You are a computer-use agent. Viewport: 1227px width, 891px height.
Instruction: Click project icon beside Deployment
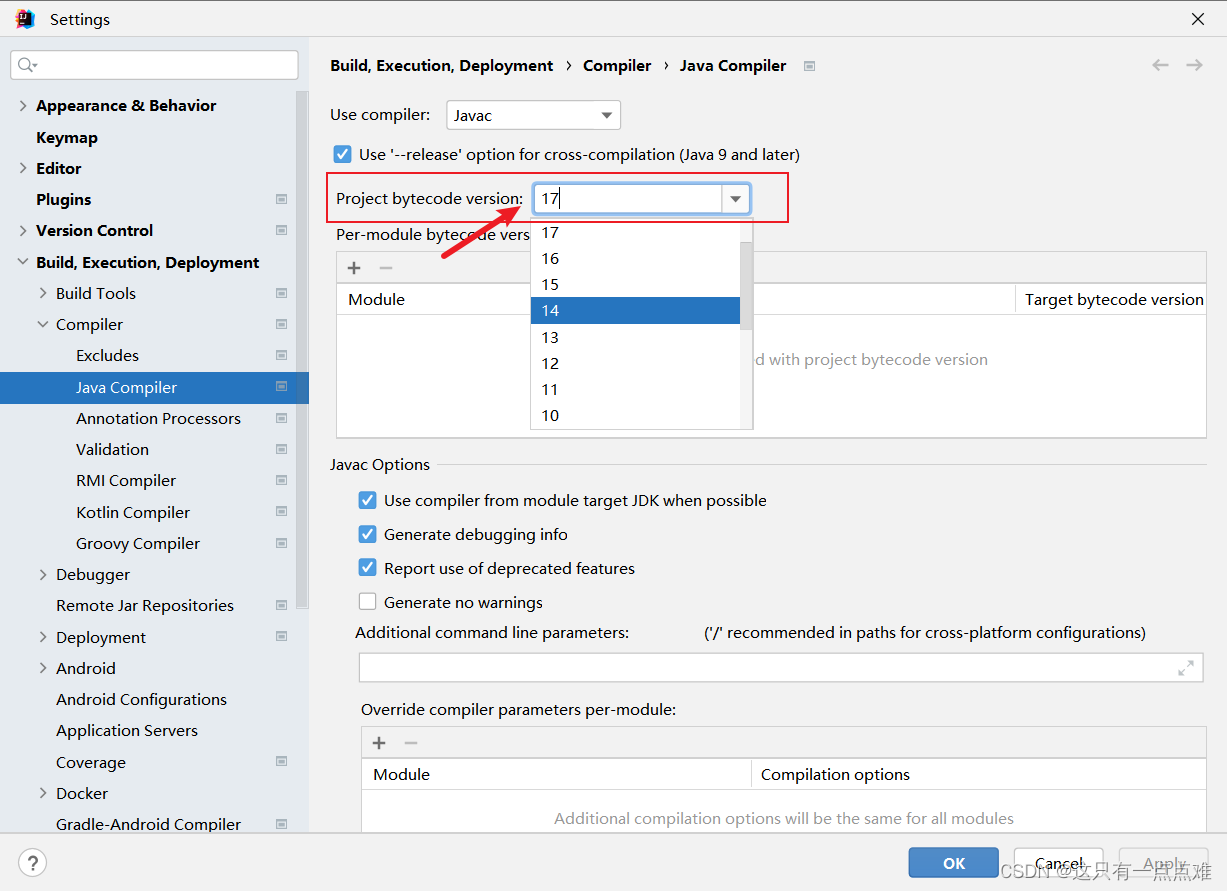[281, 638]
